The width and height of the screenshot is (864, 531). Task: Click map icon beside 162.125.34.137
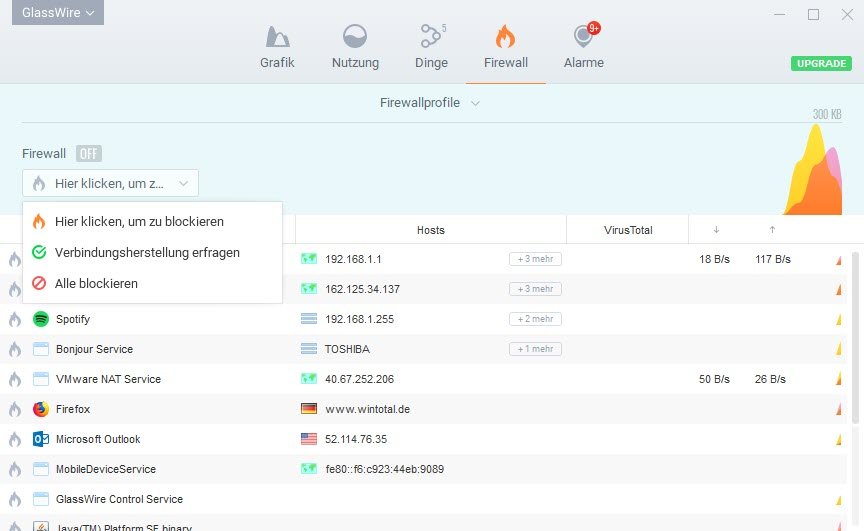tap(309, 289)
